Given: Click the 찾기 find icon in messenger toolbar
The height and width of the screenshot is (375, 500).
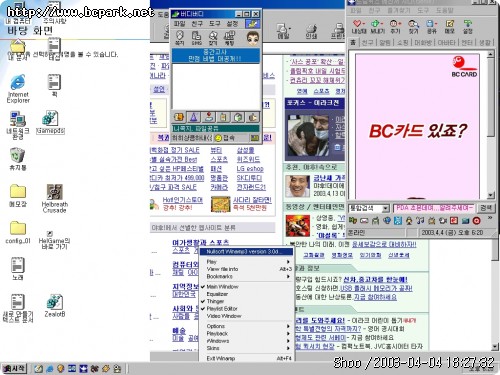Looking at the screenshot, I should (413, 26).
